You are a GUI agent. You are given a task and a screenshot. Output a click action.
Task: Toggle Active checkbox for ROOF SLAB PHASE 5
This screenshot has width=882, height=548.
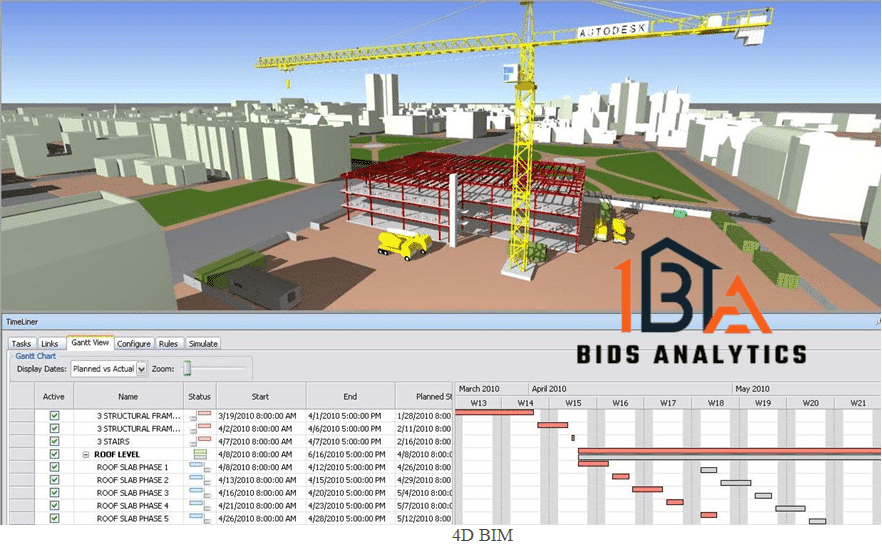(55, 518)
